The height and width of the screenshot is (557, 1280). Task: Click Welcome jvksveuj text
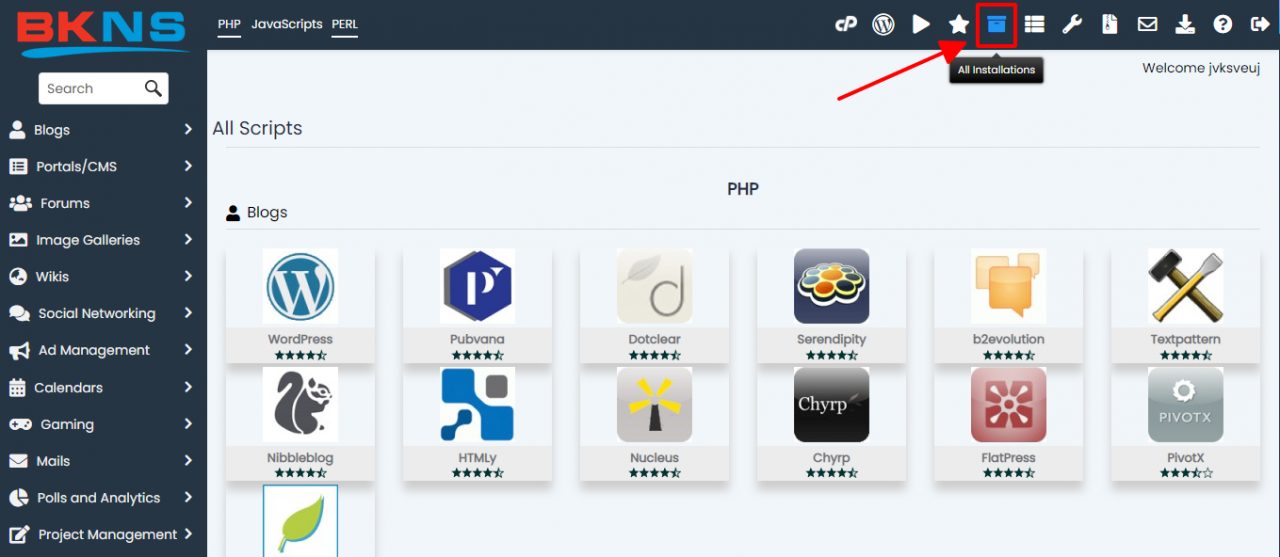pos(1201,68)
